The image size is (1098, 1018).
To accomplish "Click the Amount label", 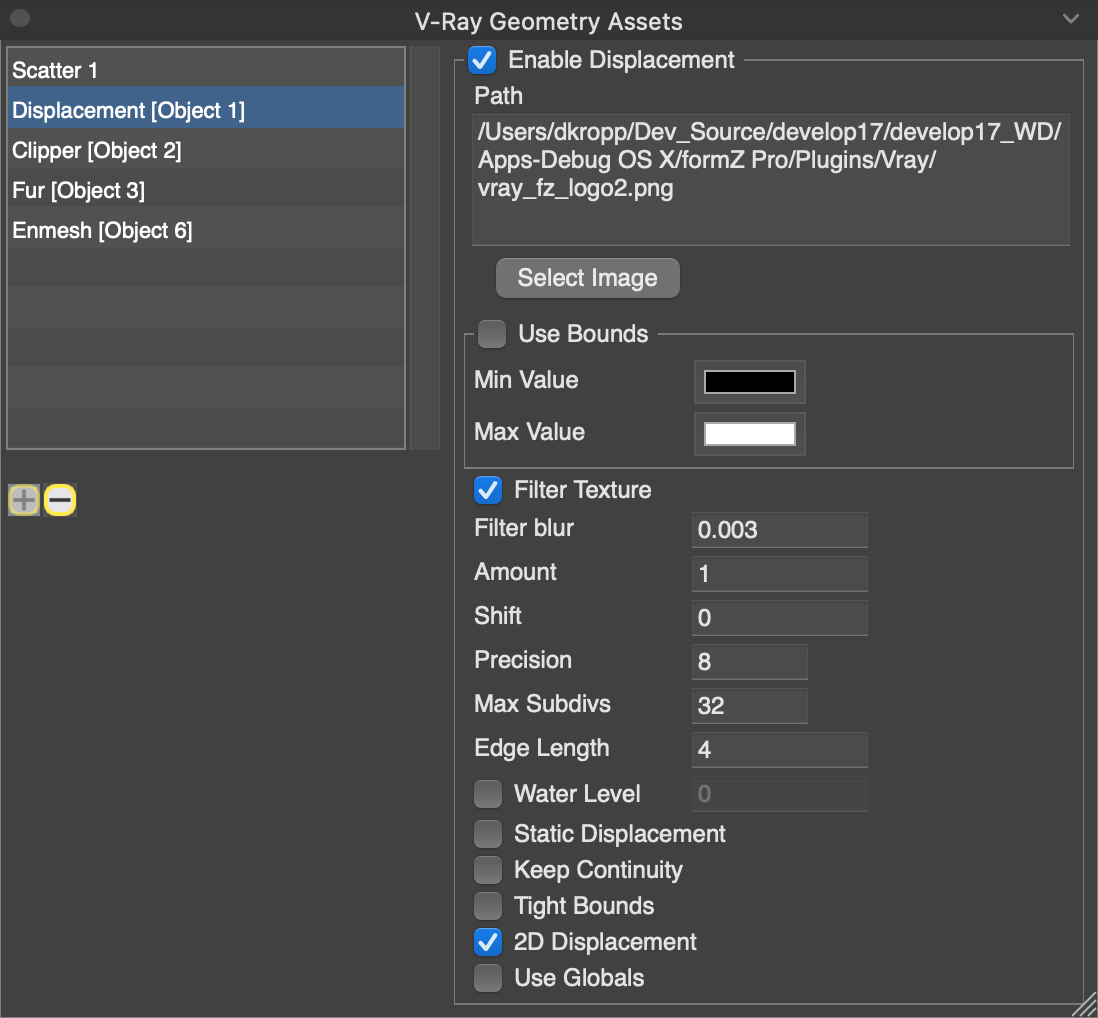I will (x=515, y=572).
